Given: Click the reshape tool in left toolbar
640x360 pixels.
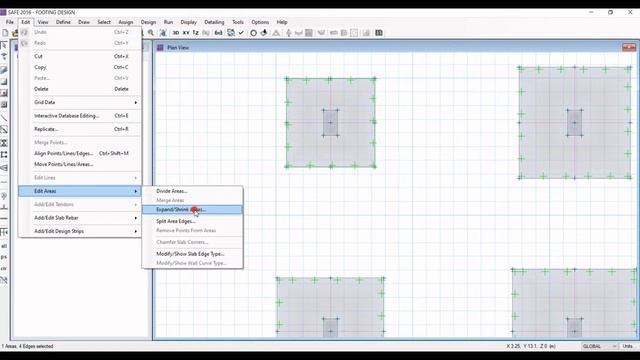Looking at the screenshot, I should 4,57.
